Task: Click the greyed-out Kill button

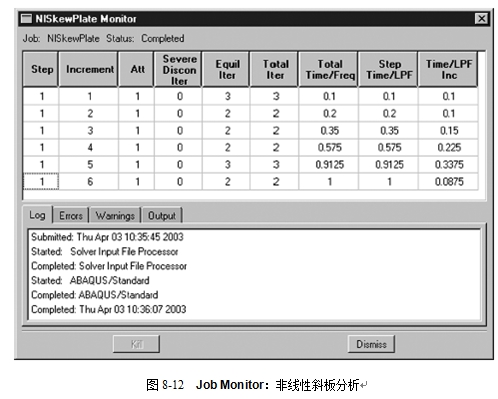Action: 136,344
